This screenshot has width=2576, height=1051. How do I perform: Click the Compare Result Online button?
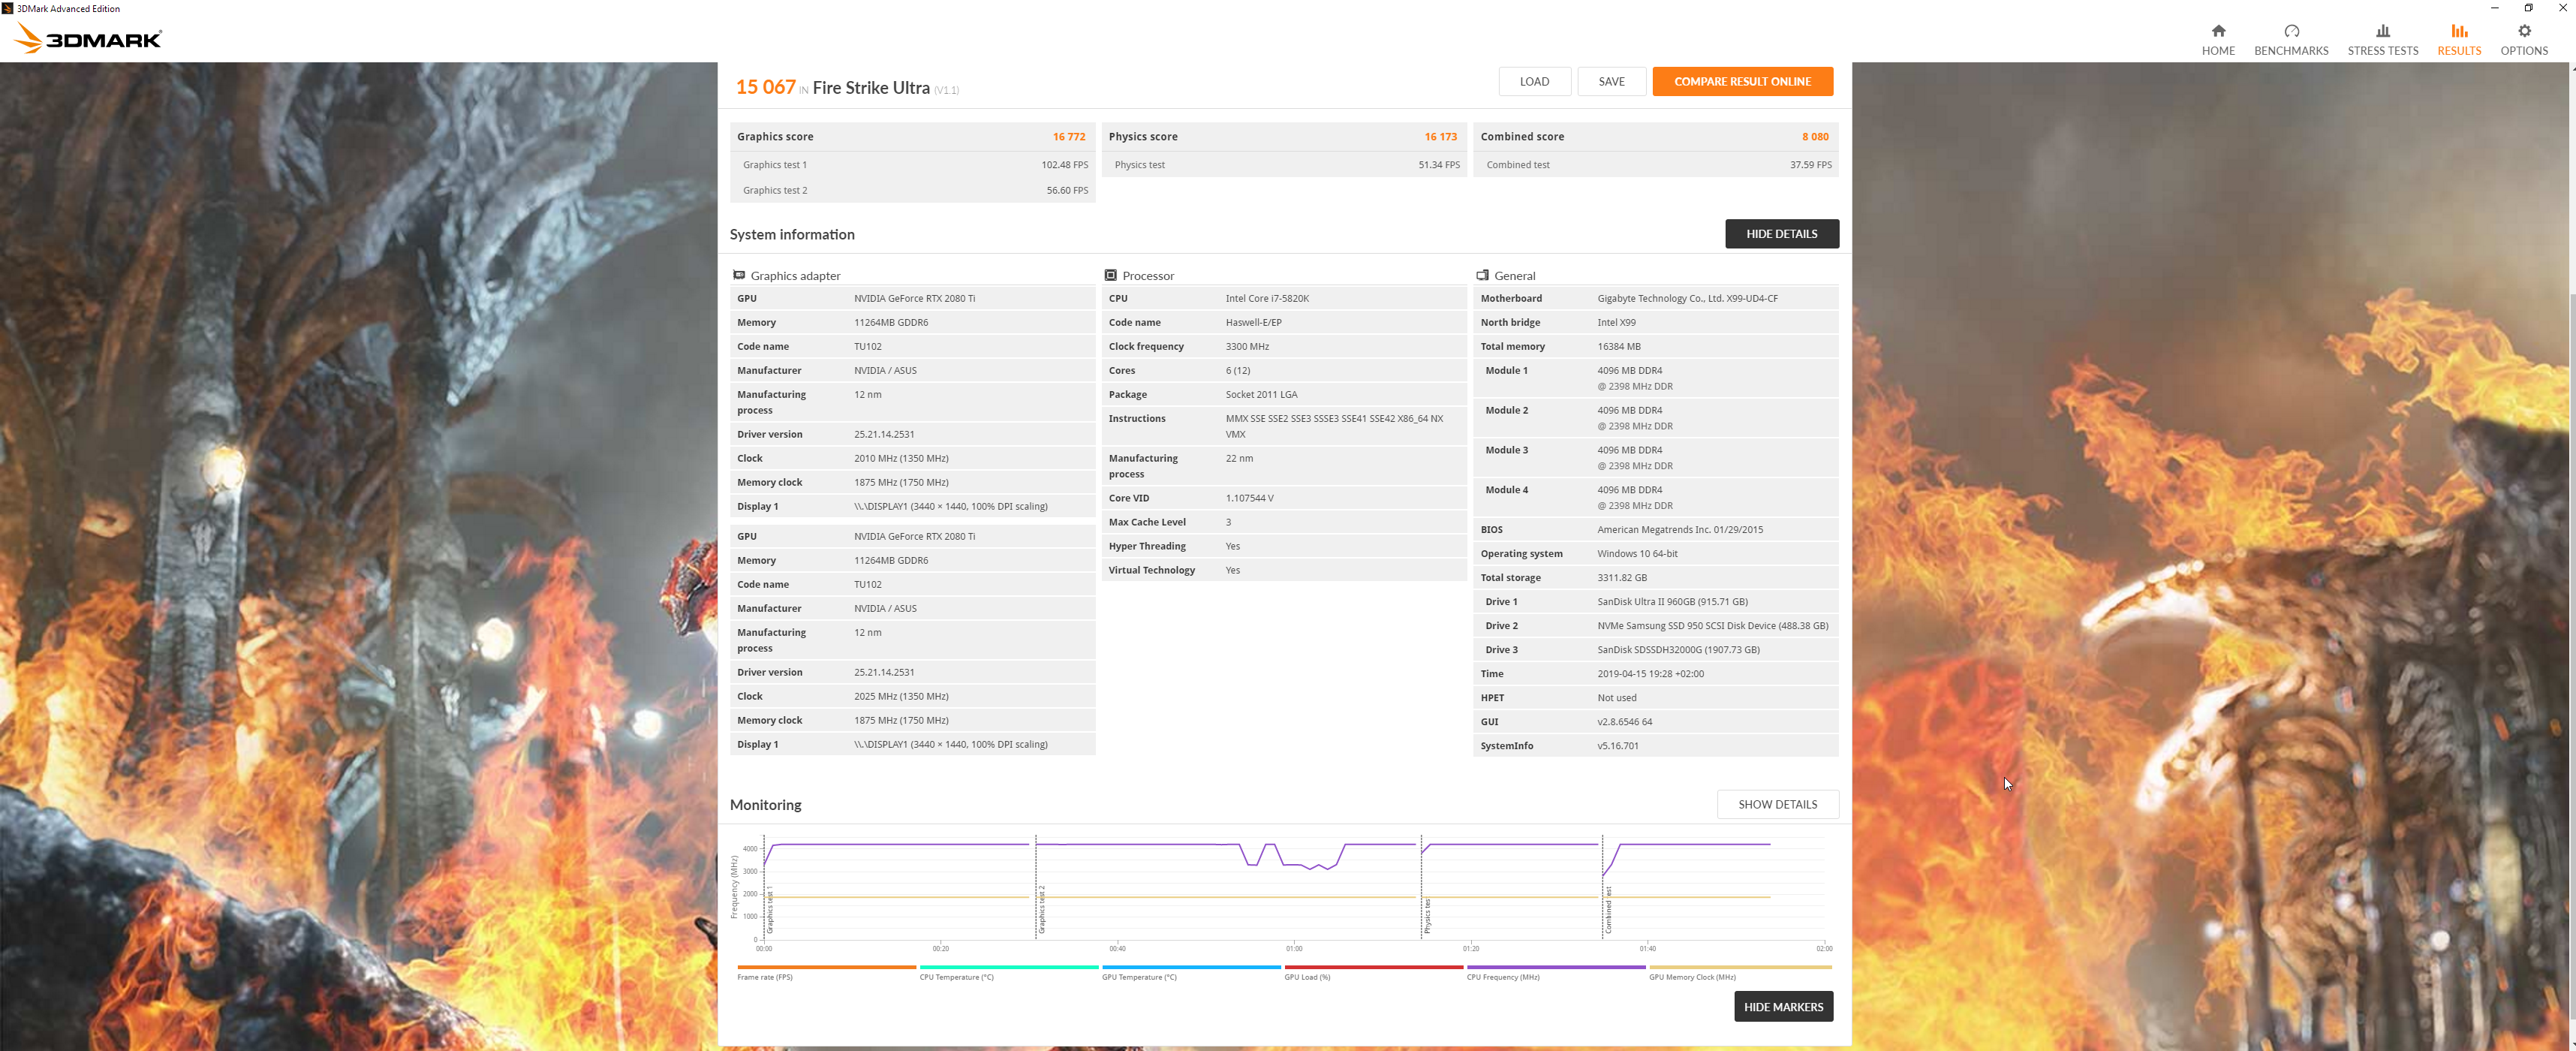click(x=1741, y=82)
